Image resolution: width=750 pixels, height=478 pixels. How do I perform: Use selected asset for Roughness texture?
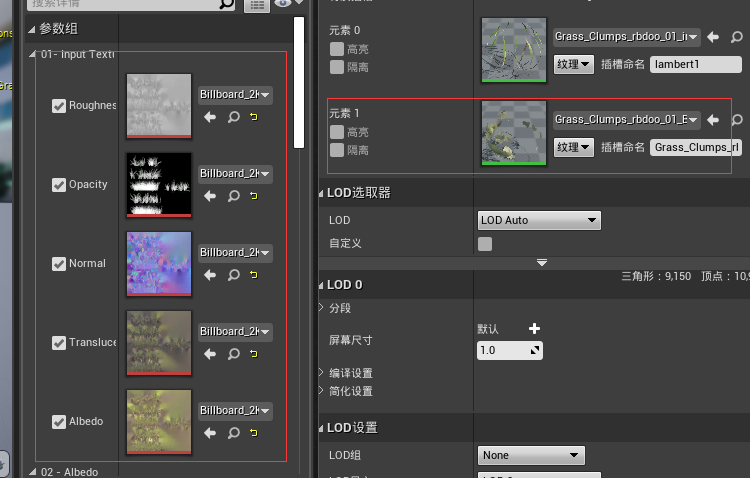[210, 117]
